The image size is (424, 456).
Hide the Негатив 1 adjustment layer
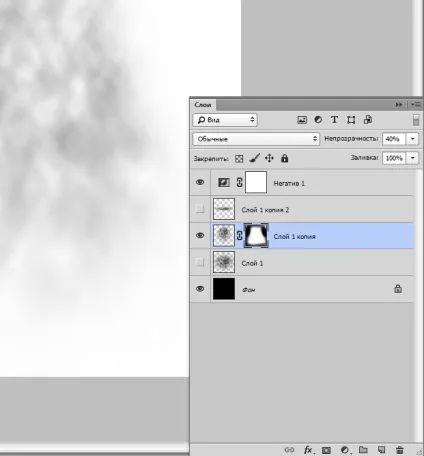point(200,182)
